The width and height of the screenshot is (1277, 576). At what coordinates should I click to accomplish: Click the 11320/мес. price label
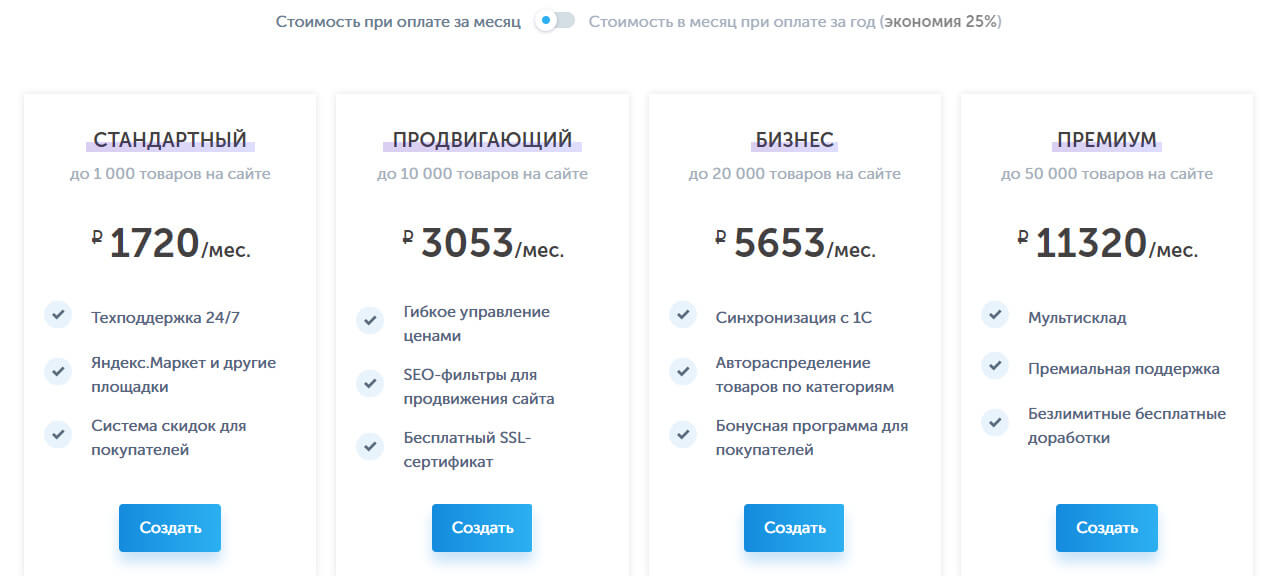tap(1106, 243)
